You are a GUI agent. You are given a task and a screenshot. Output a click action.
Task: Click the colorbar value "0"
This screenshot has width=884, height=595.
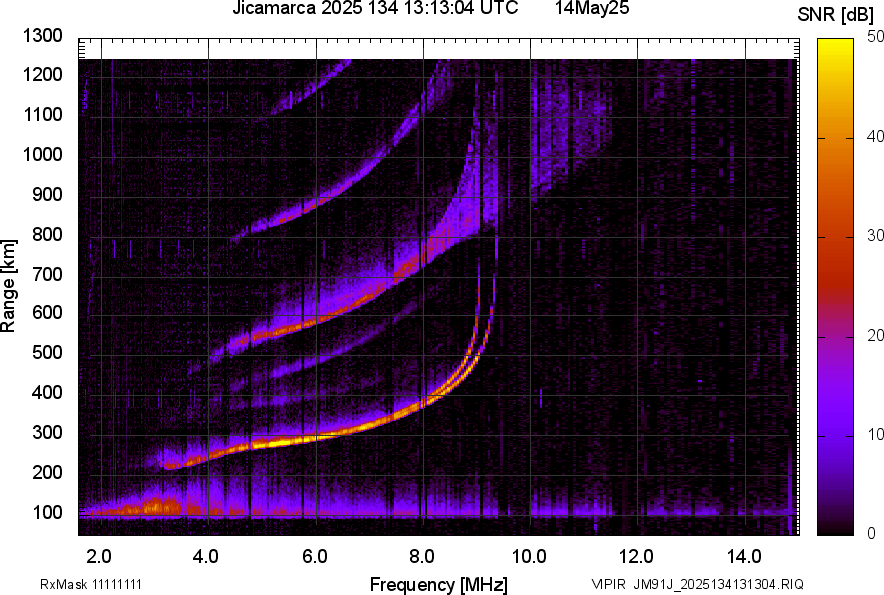click(872, 533)
